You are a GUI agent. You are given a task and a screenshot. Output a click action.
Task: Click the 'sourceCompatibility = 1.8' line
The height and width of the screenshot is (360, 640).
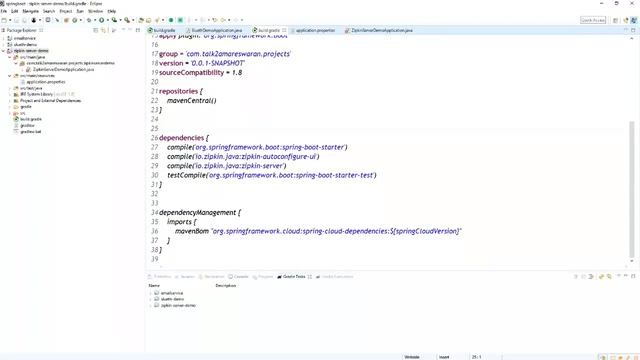tap(200, 73)
